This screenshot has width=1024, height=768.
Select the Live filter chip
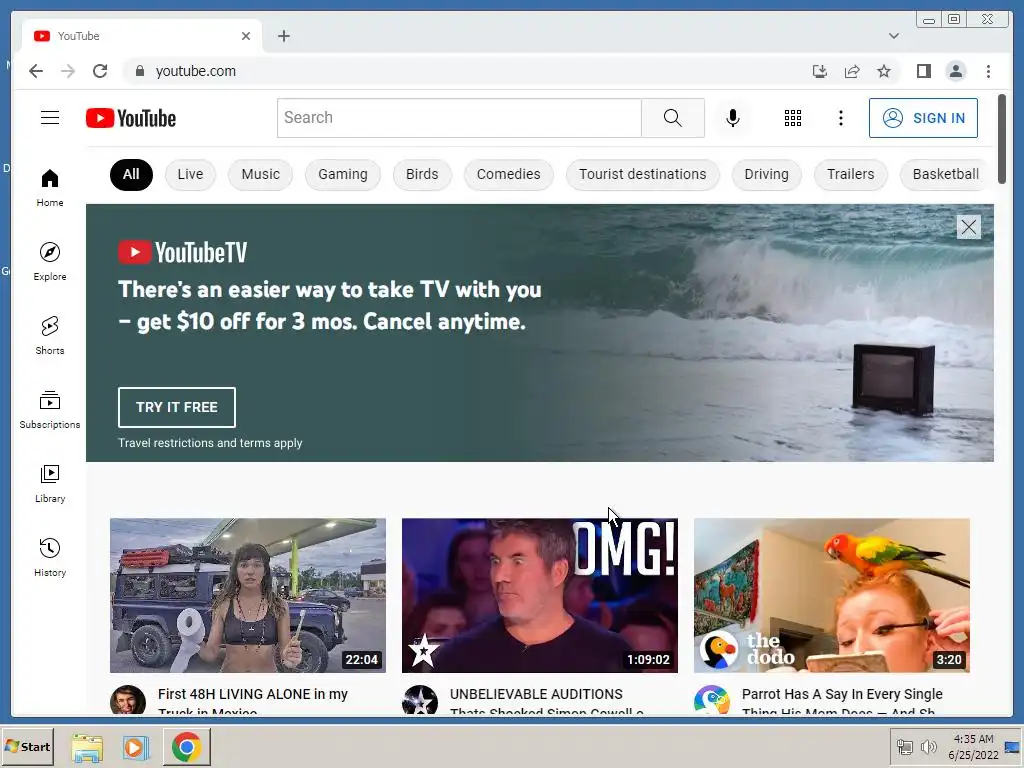click(x=190, y=174)
